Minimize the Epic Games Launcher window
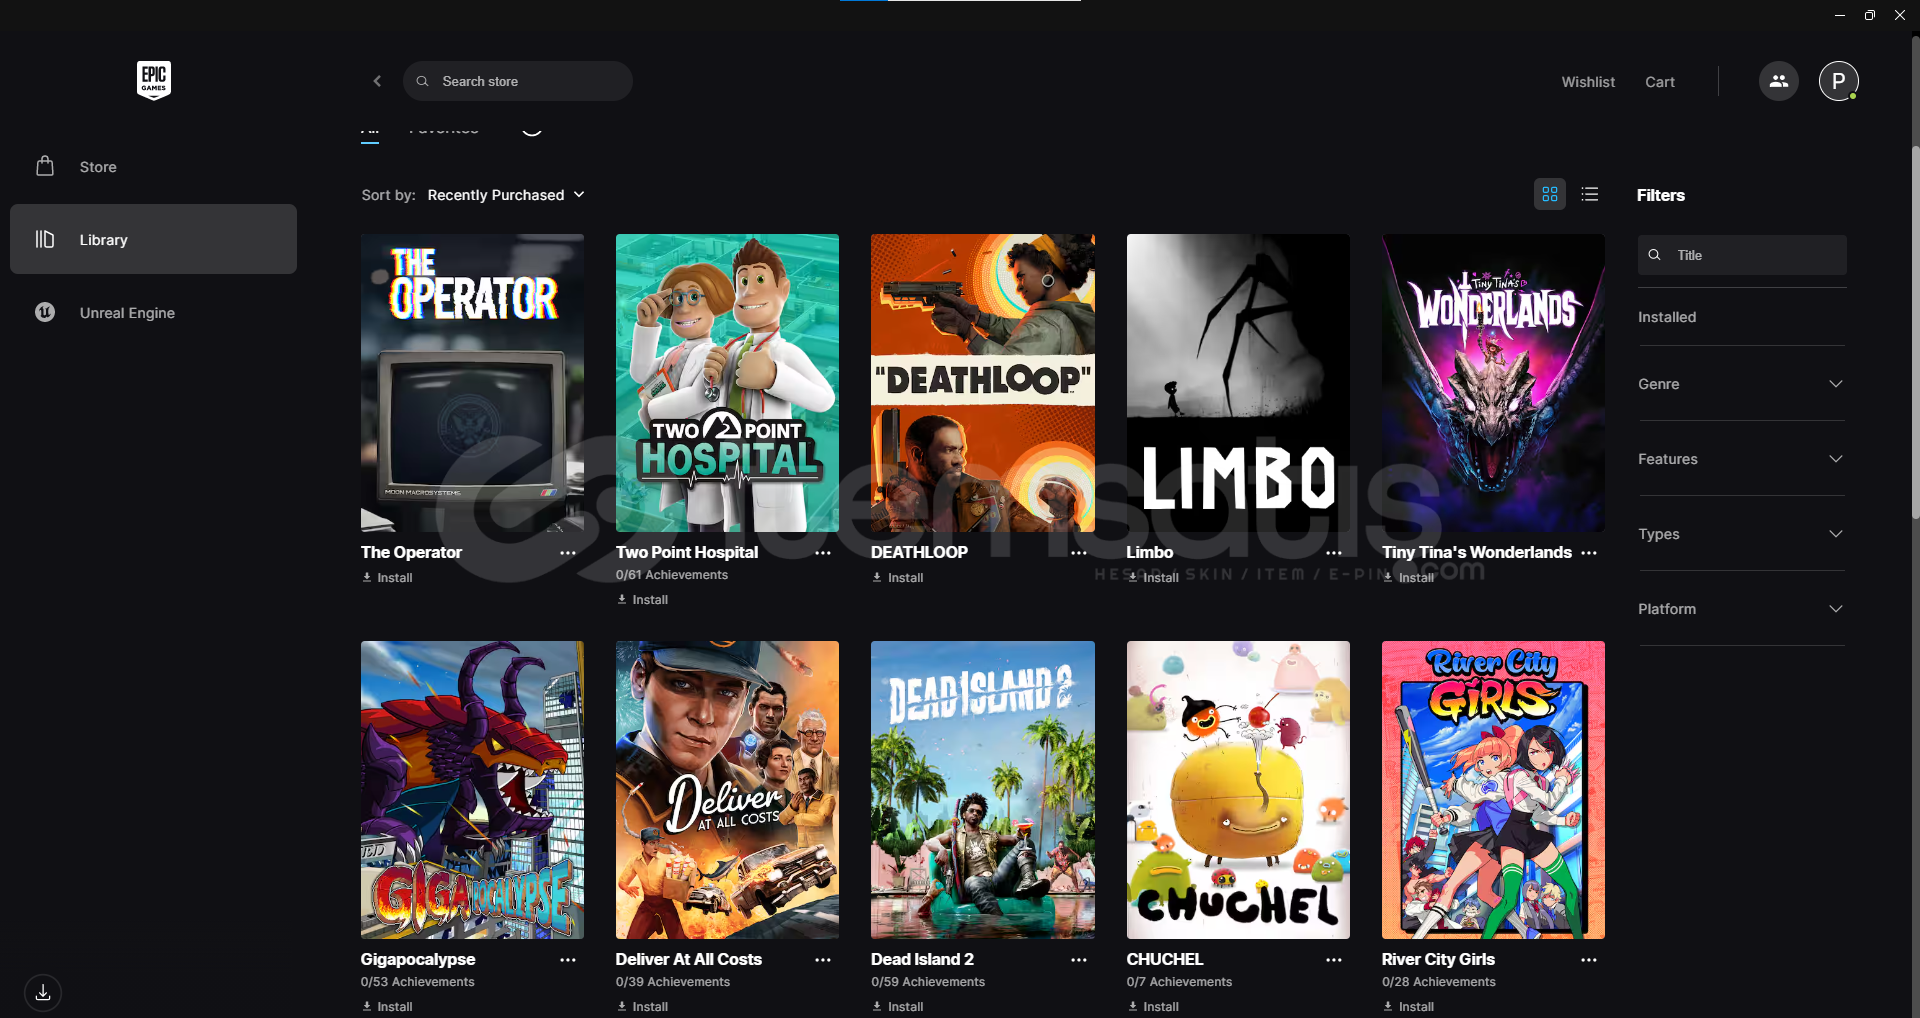This screenshot has width=1920, height=1018. point(1840,15)
